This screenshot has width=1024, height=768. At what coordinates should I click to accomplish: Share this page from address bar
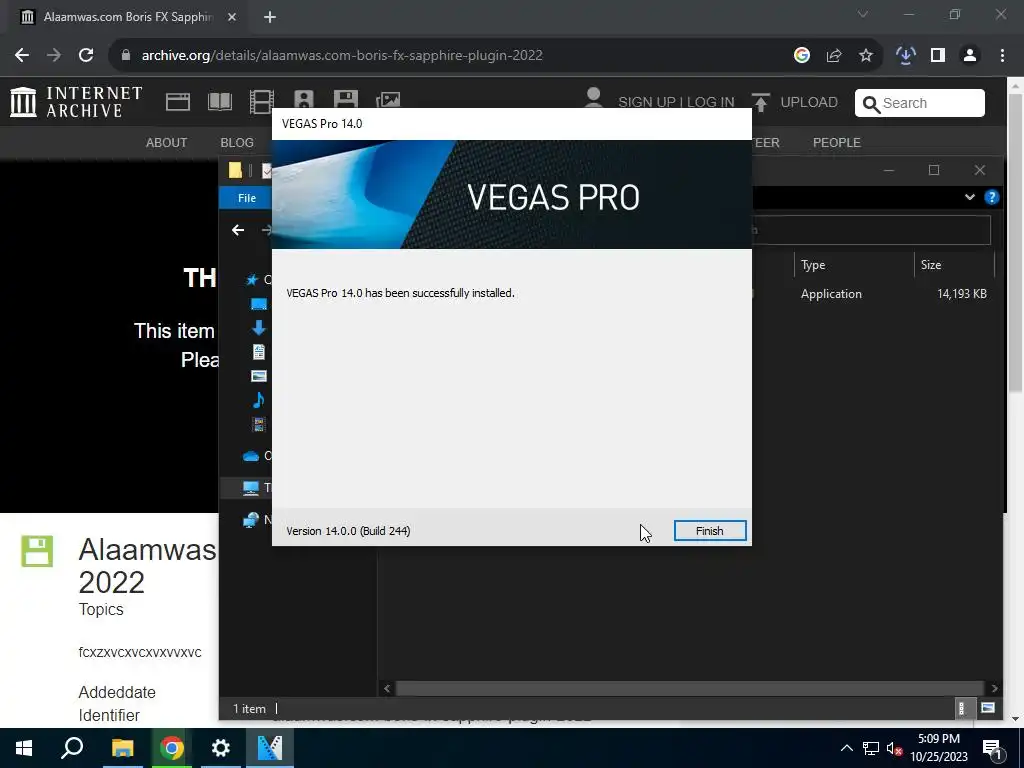834,56
